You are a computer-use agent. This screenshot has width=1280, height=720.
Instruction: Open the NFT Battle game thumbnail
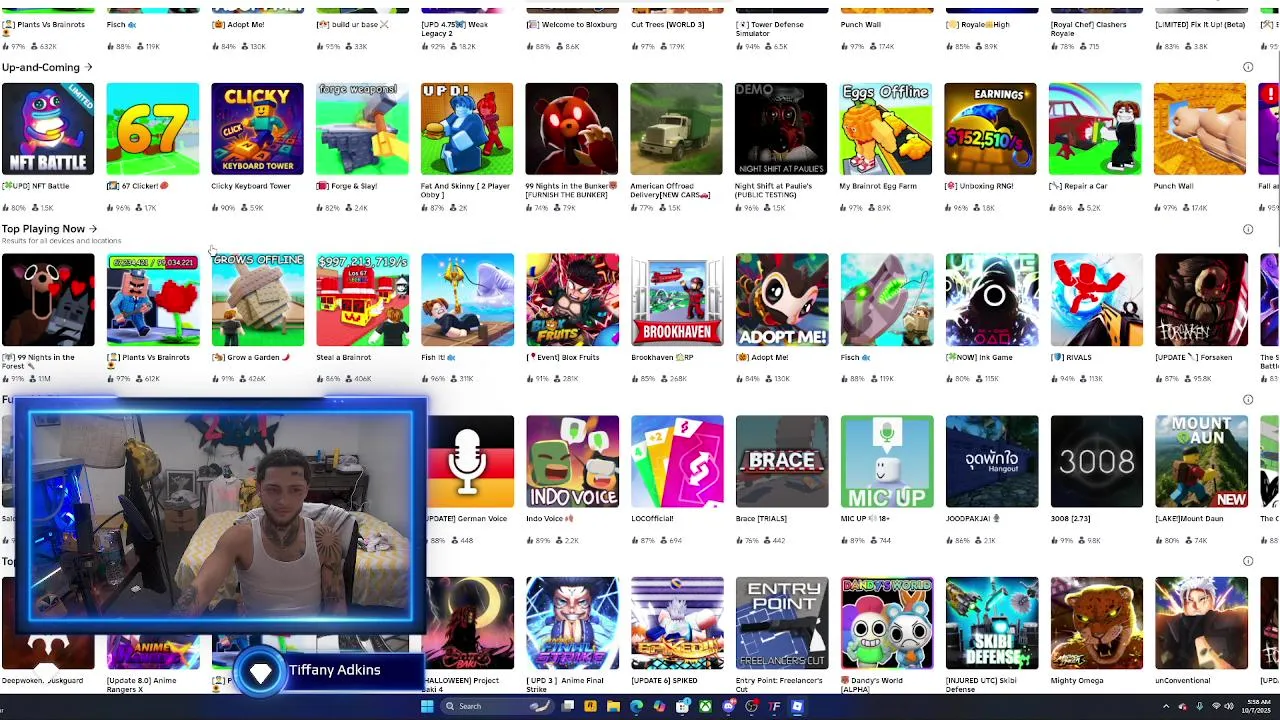(x=48, y=129)
